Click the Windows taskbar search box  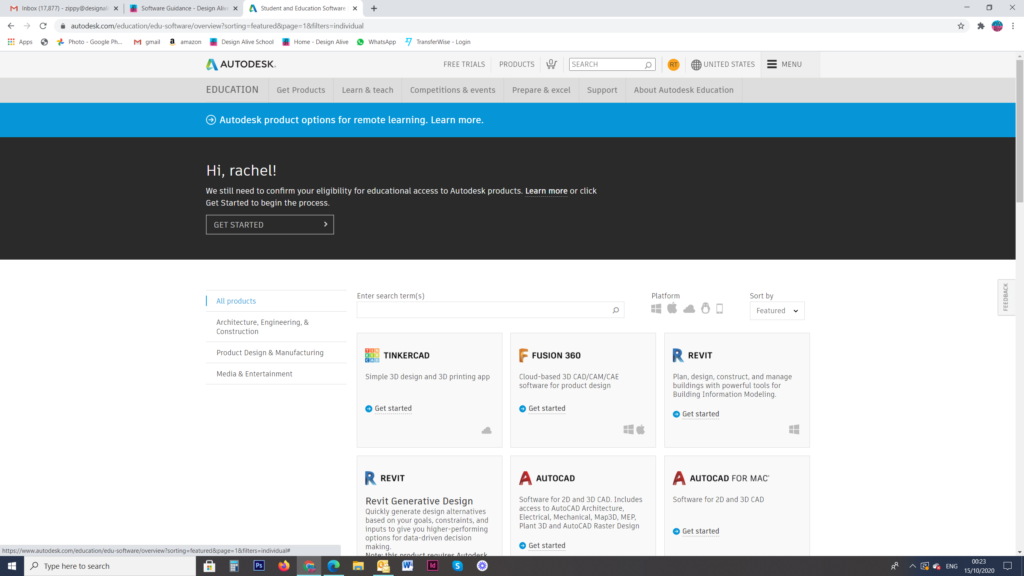(x=110, y=566)
